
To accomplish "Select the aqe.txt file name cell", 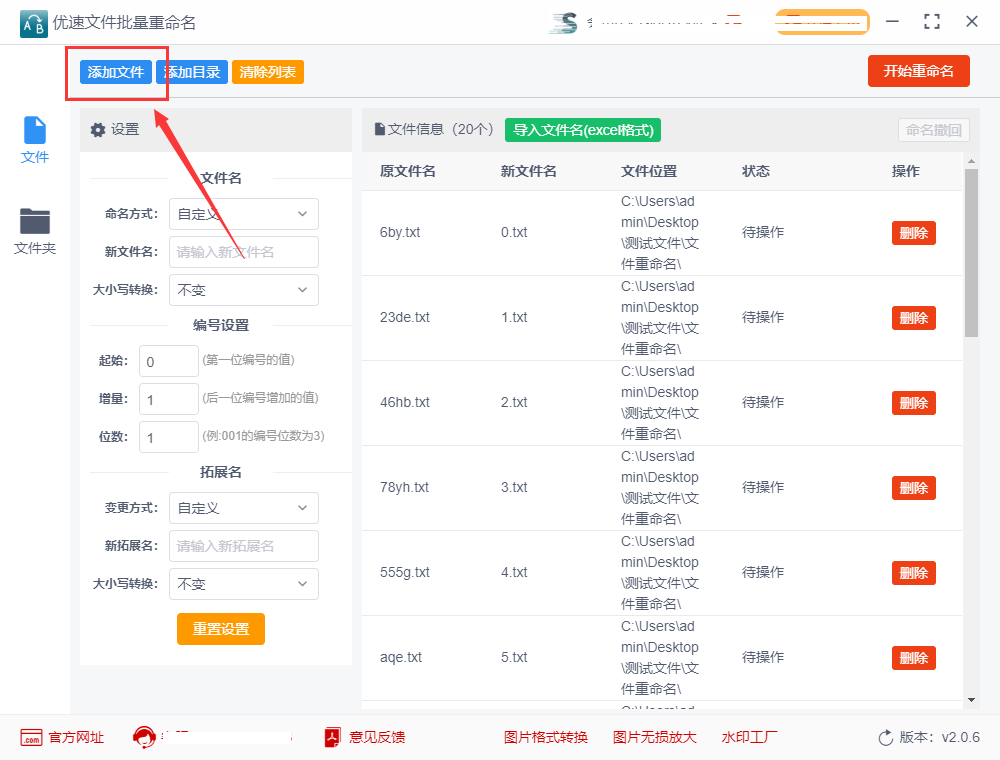I will click(401, 657).
